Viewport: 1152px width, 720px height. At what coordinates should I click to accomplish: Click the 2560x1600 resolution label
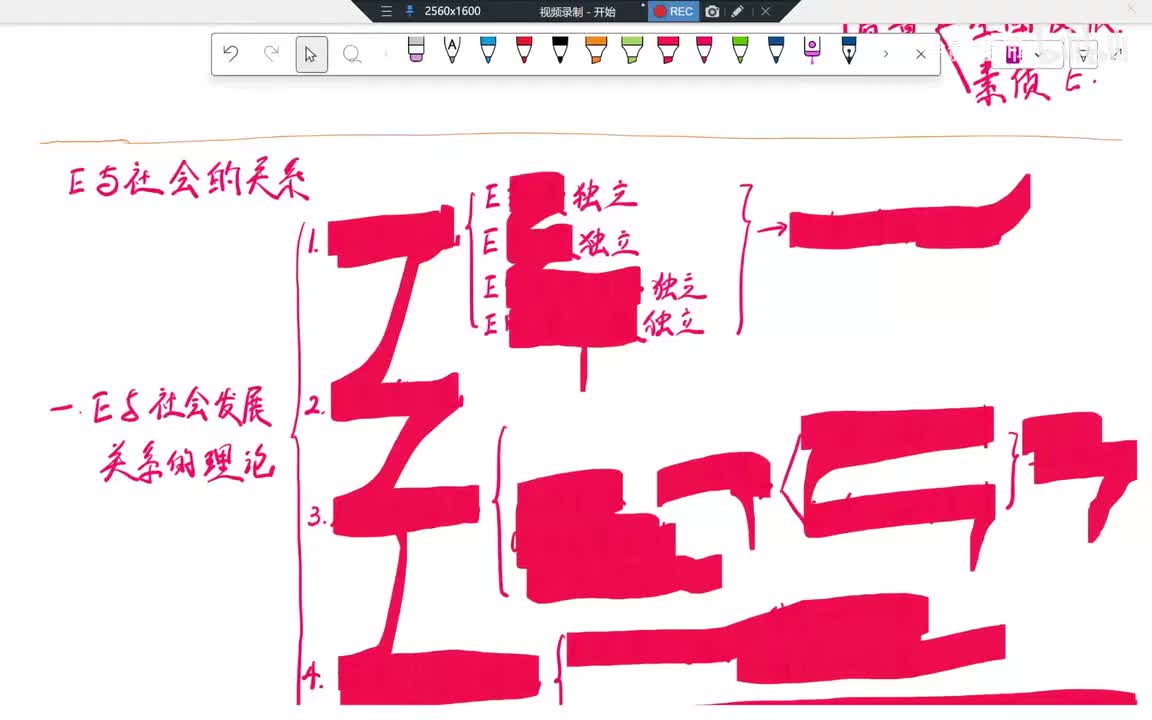pos(453,11)
